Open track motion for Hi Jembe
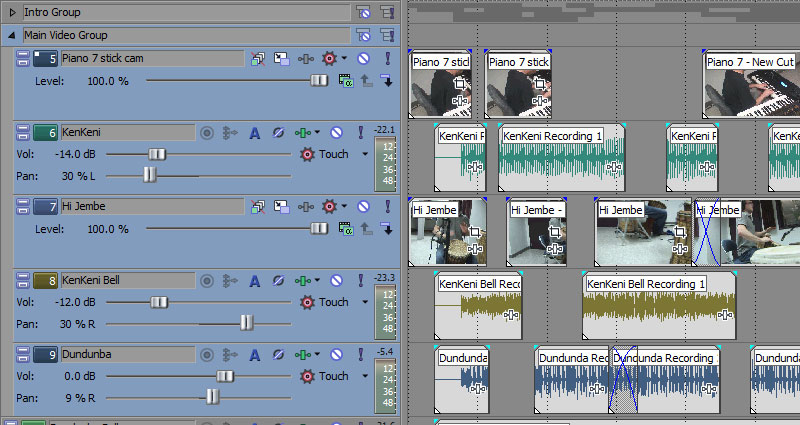The height and width of the screenshot is (425, 800). coord(281,207)
